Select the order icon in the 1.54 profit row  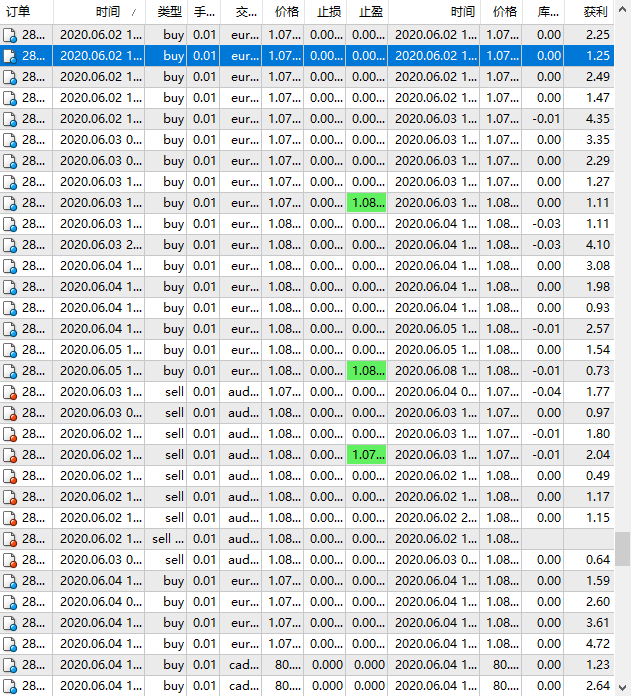pos(10,350)
